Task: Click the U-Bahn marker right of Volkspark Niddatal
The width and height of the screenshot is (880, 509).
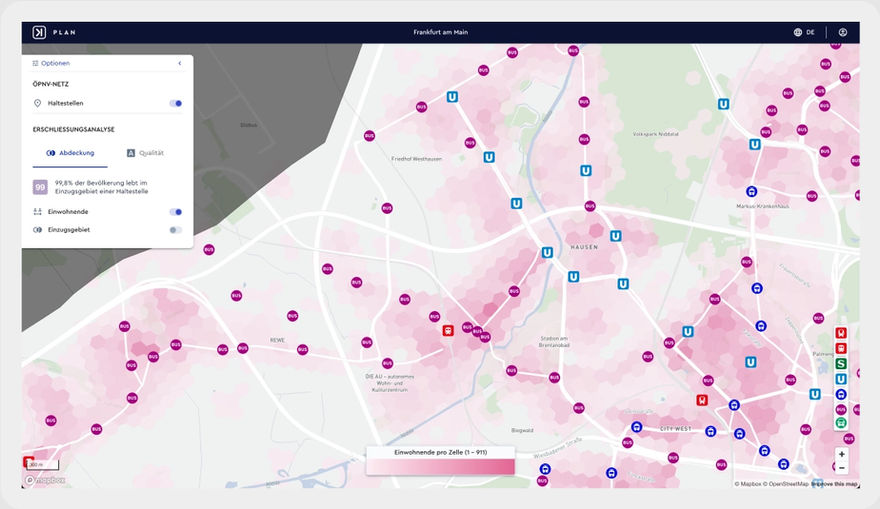Action: click(723, 104)
